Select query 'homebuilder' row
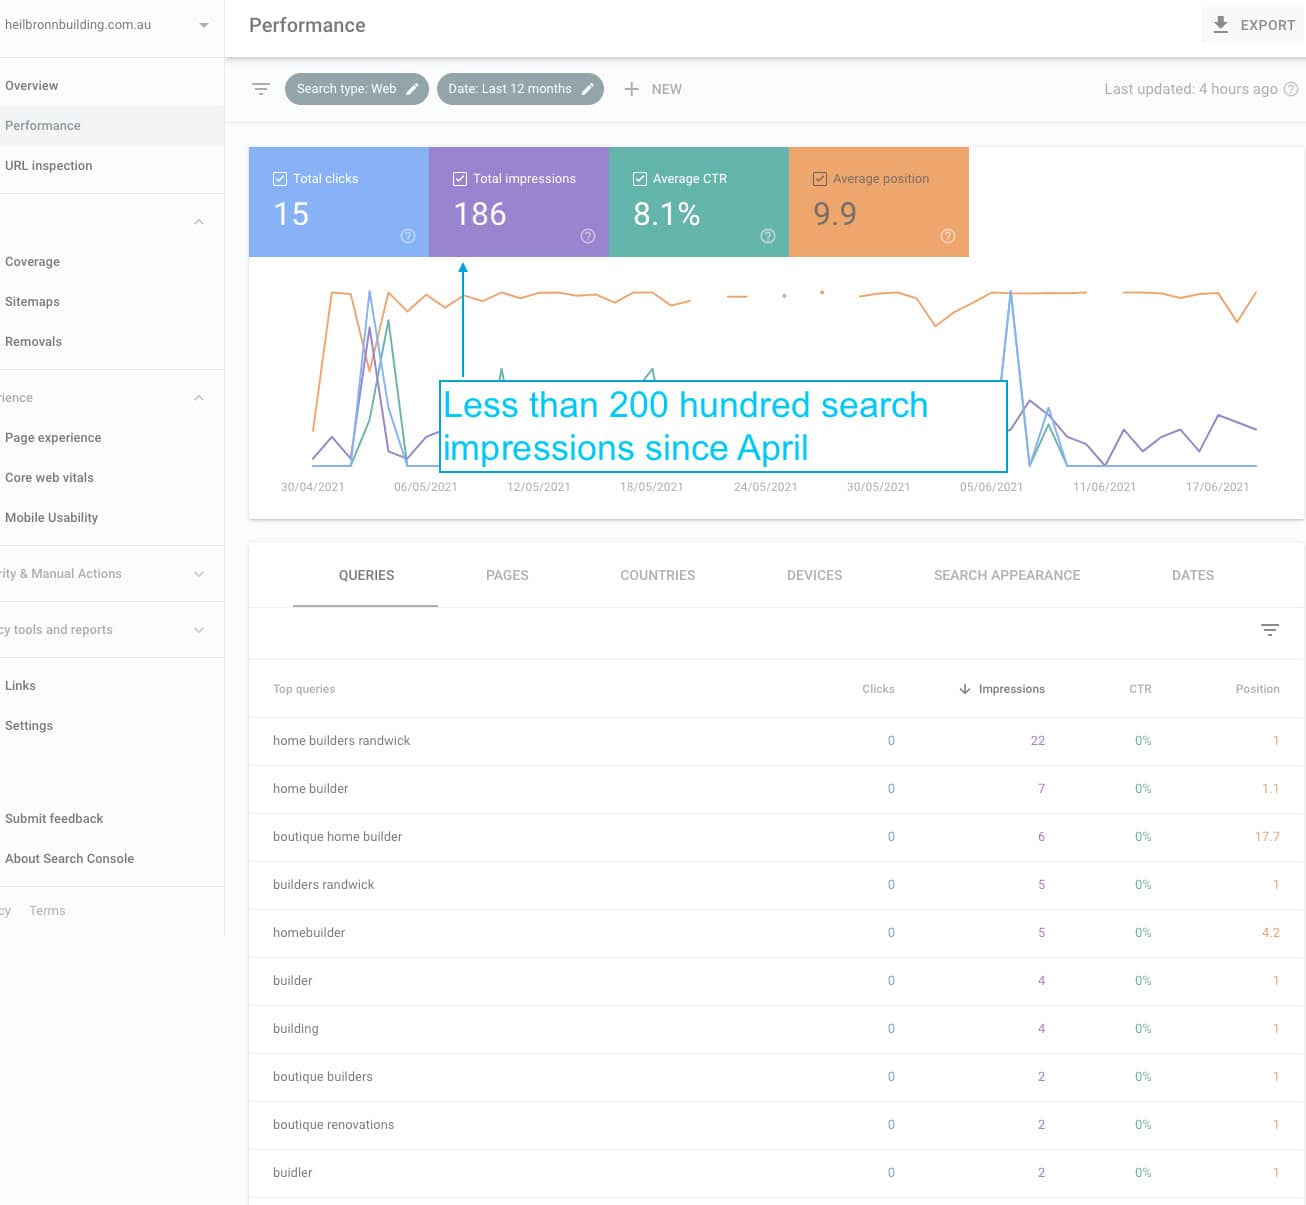The image size is (1306, 1205). tap(776, 933)
